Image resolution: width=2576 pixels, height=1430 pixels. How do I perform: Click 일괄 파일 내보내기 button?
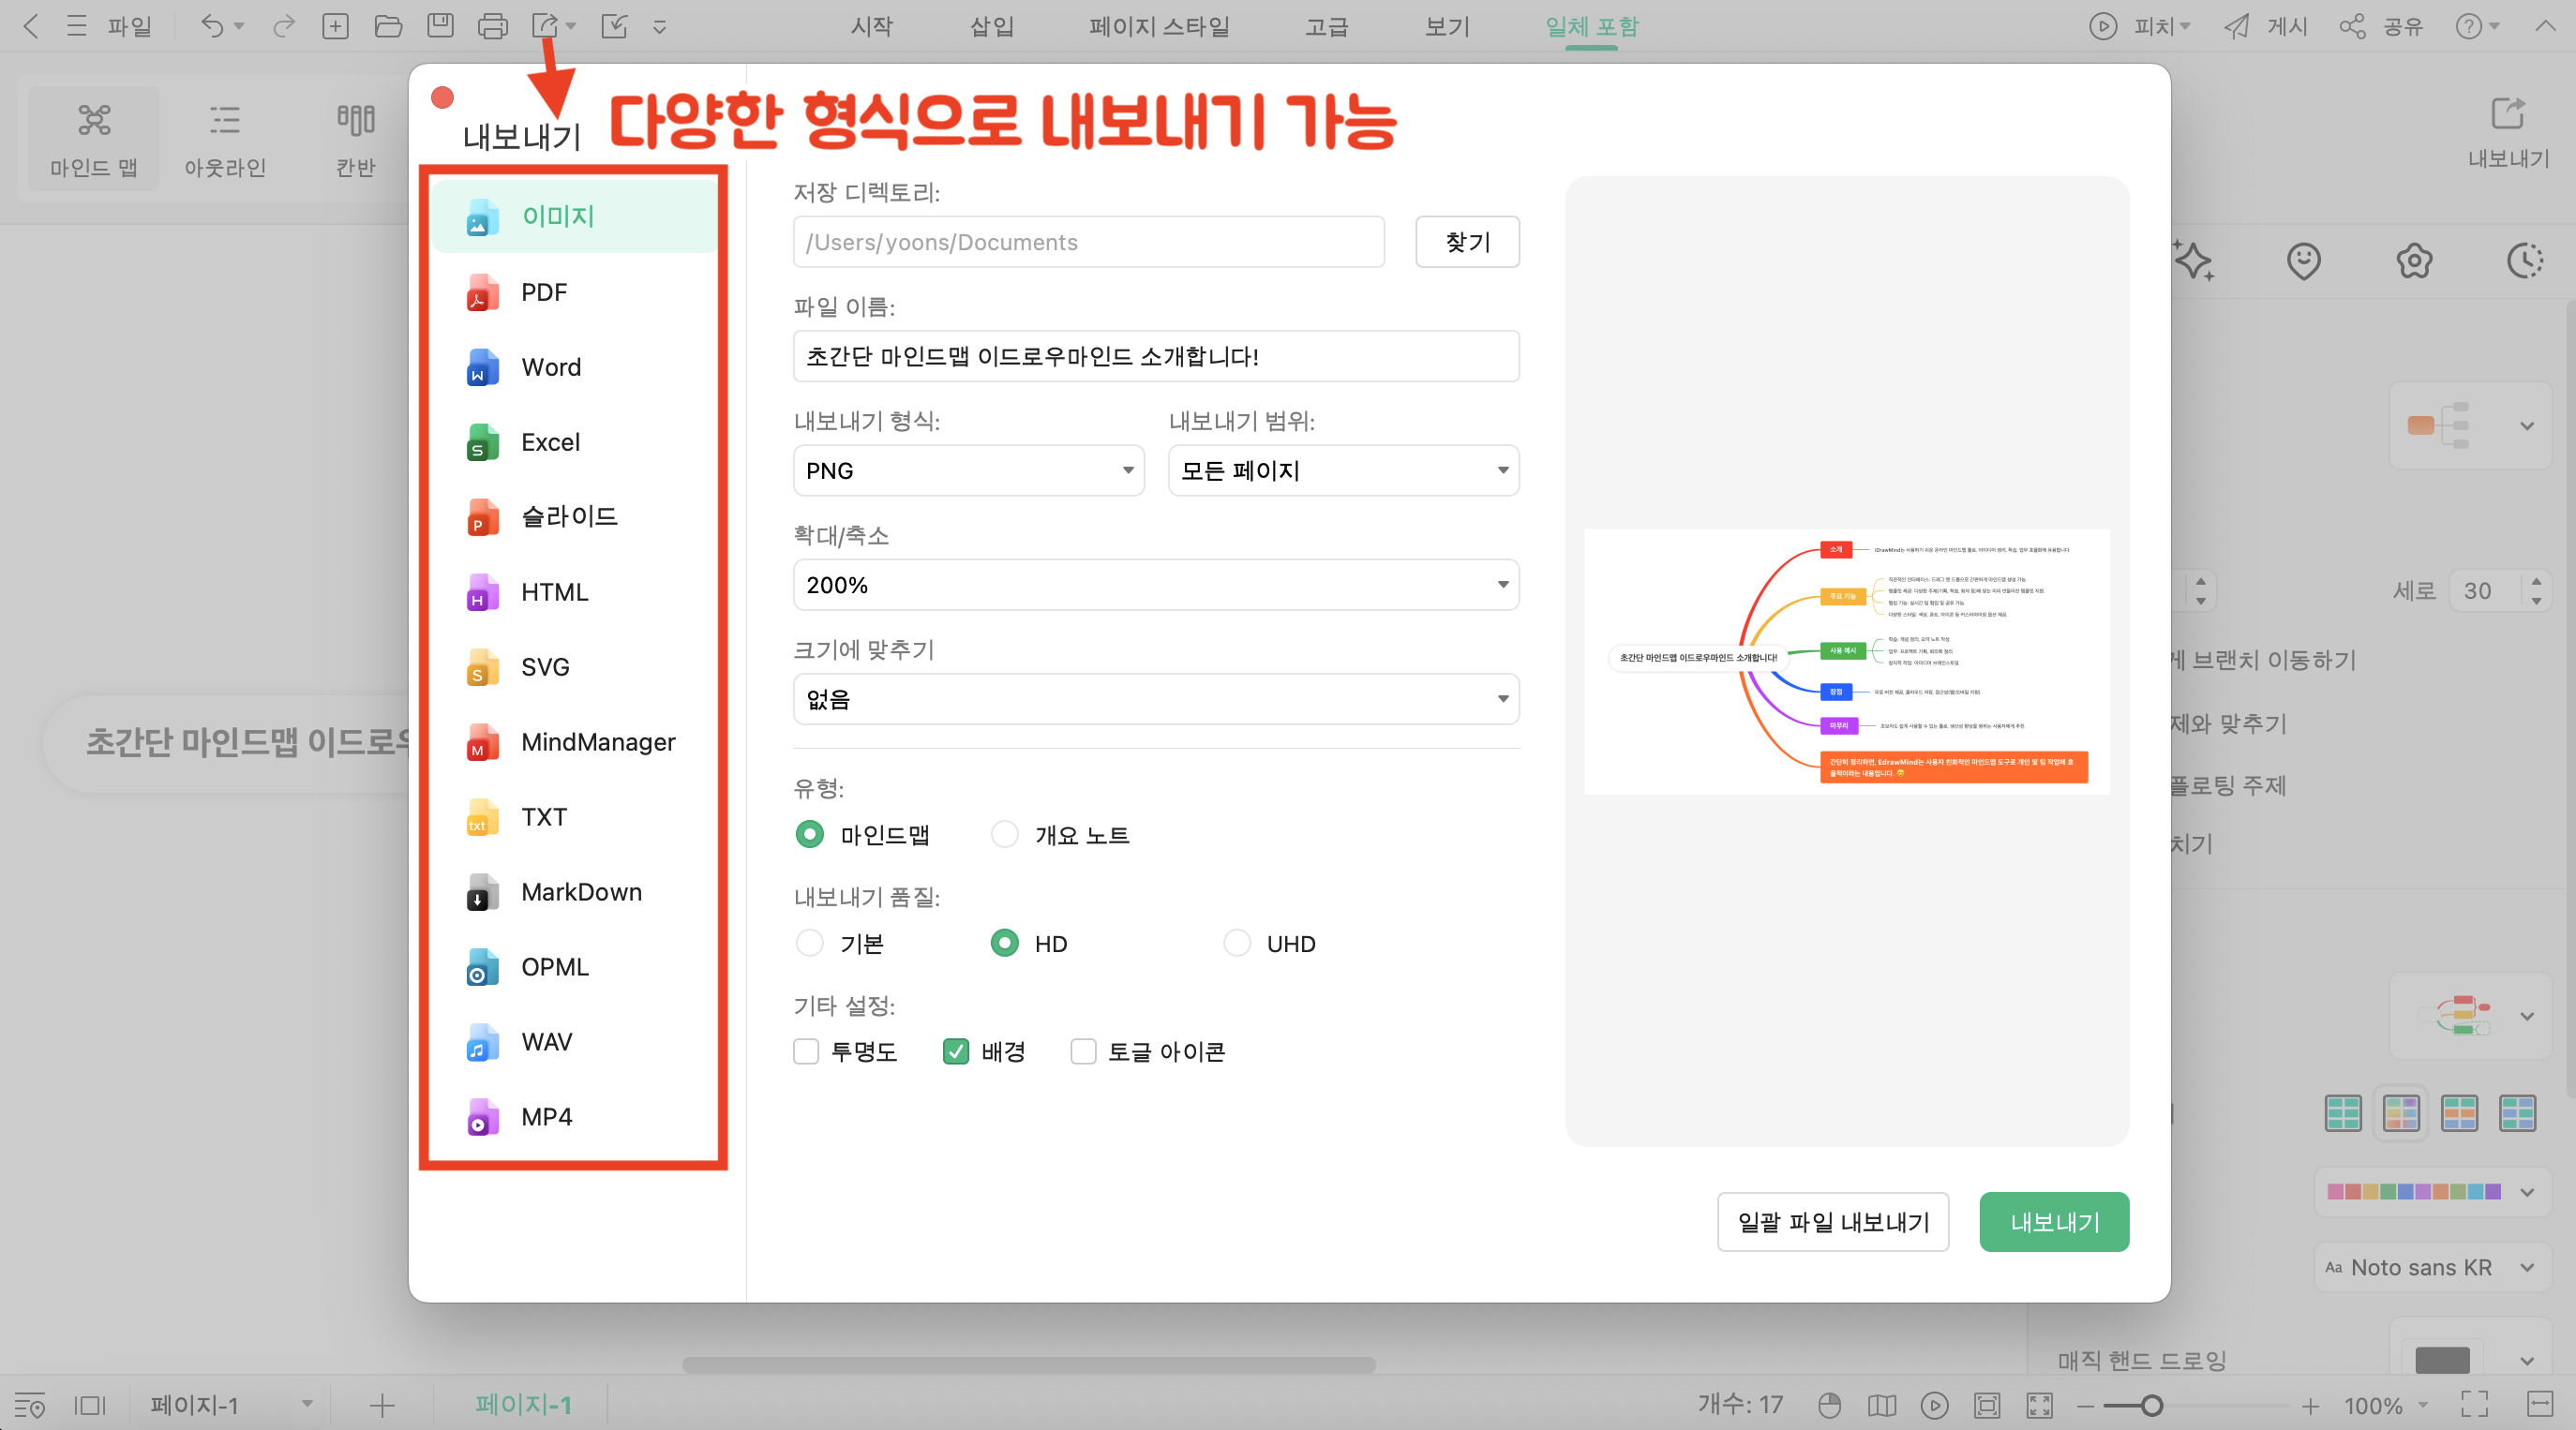pos(1833,1221)
